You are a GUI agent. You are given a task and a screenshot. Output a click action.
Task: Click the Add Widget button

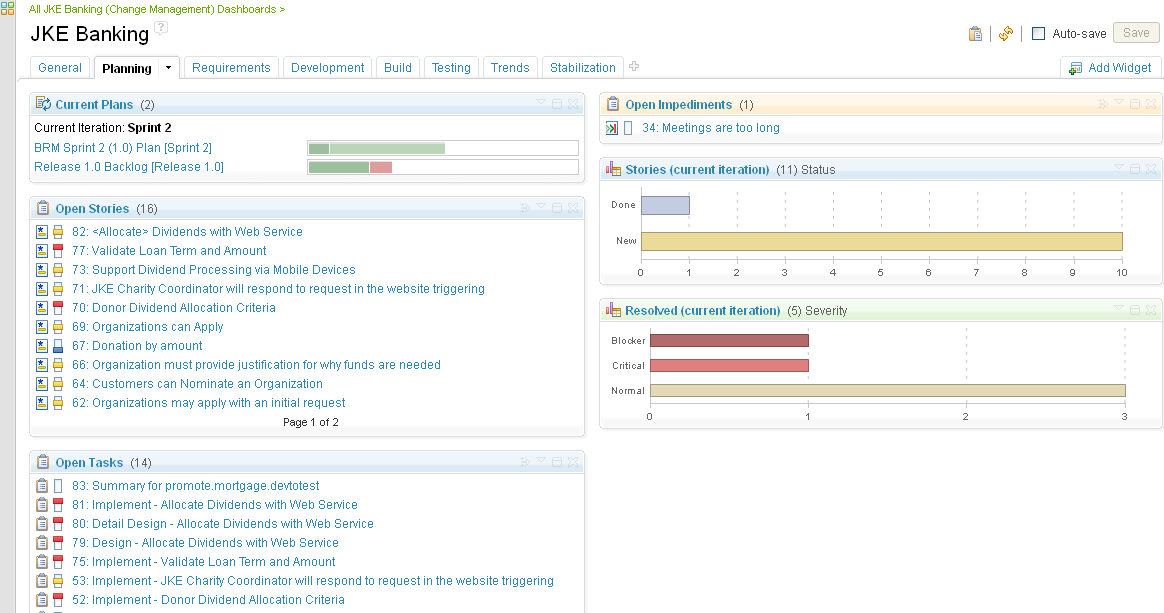(x=1110, y=67)
